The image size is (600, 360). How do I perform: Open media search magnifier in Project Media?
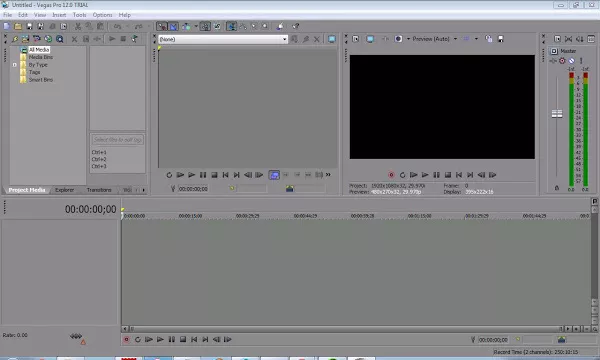(60, 39)
